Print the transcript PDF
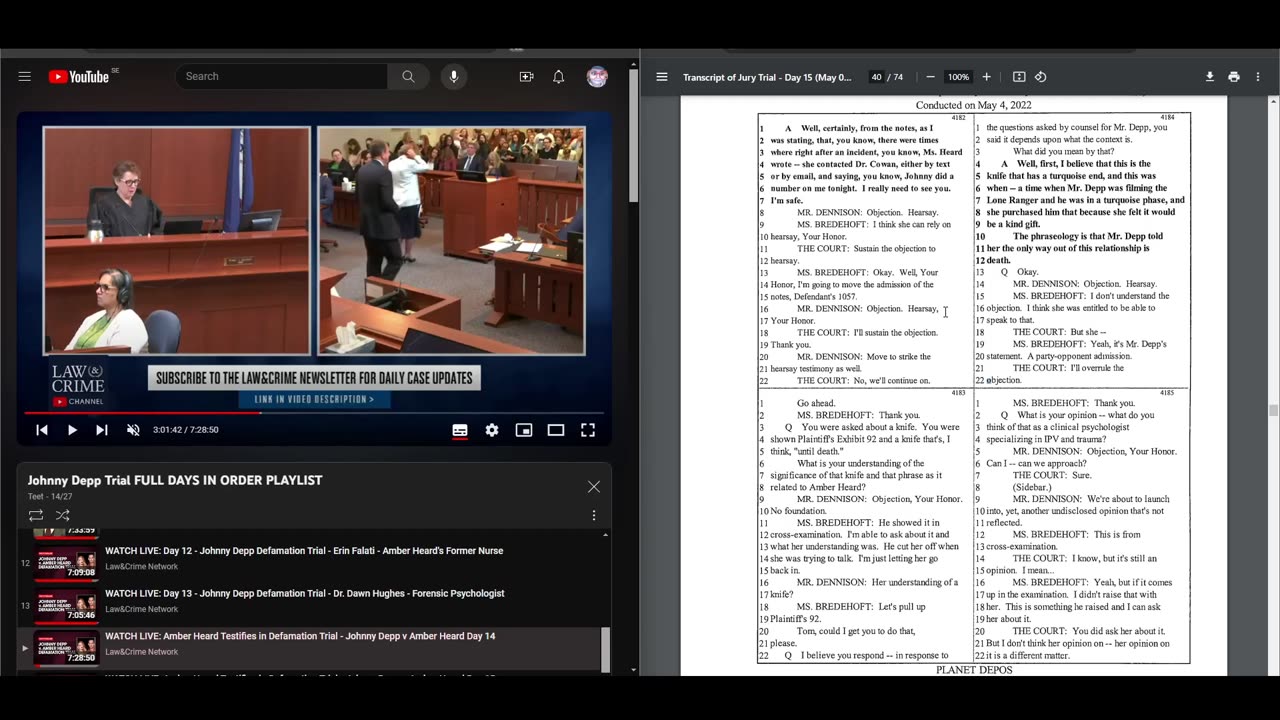 pos(1234,77)
